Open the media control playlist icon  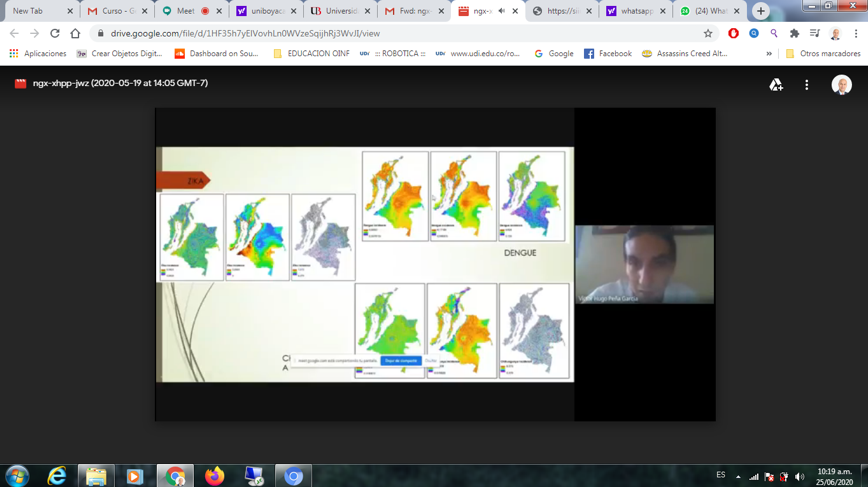[814, 33]
